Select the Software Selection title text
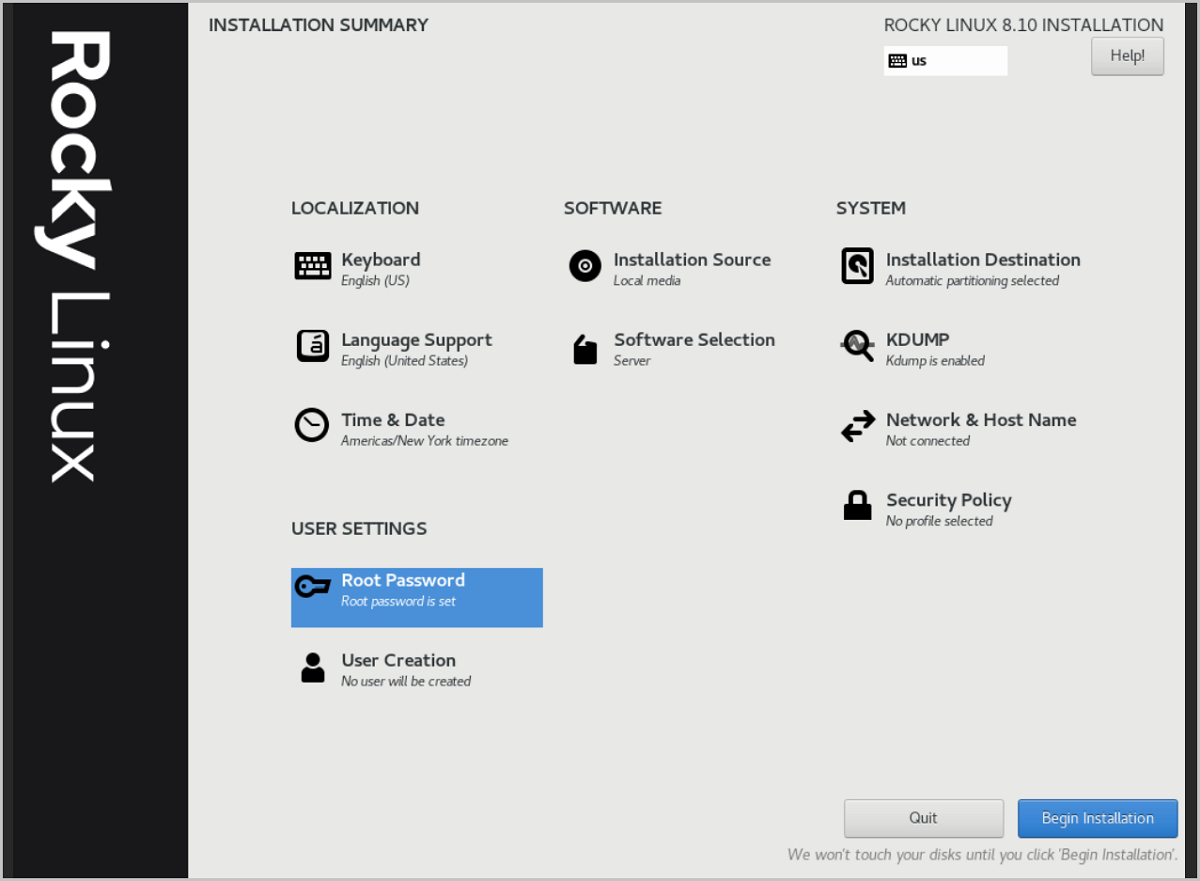Image resolution: width=1200 pixels, height=881 pixels. [x=694, y=340]
